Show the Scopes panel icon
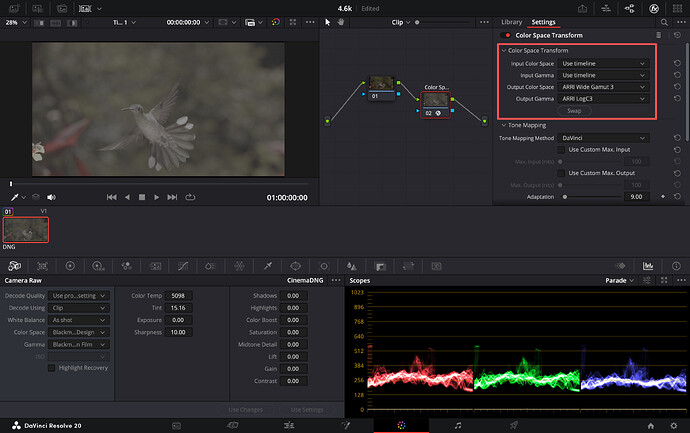Screen dimensions: 690x433 648,266
